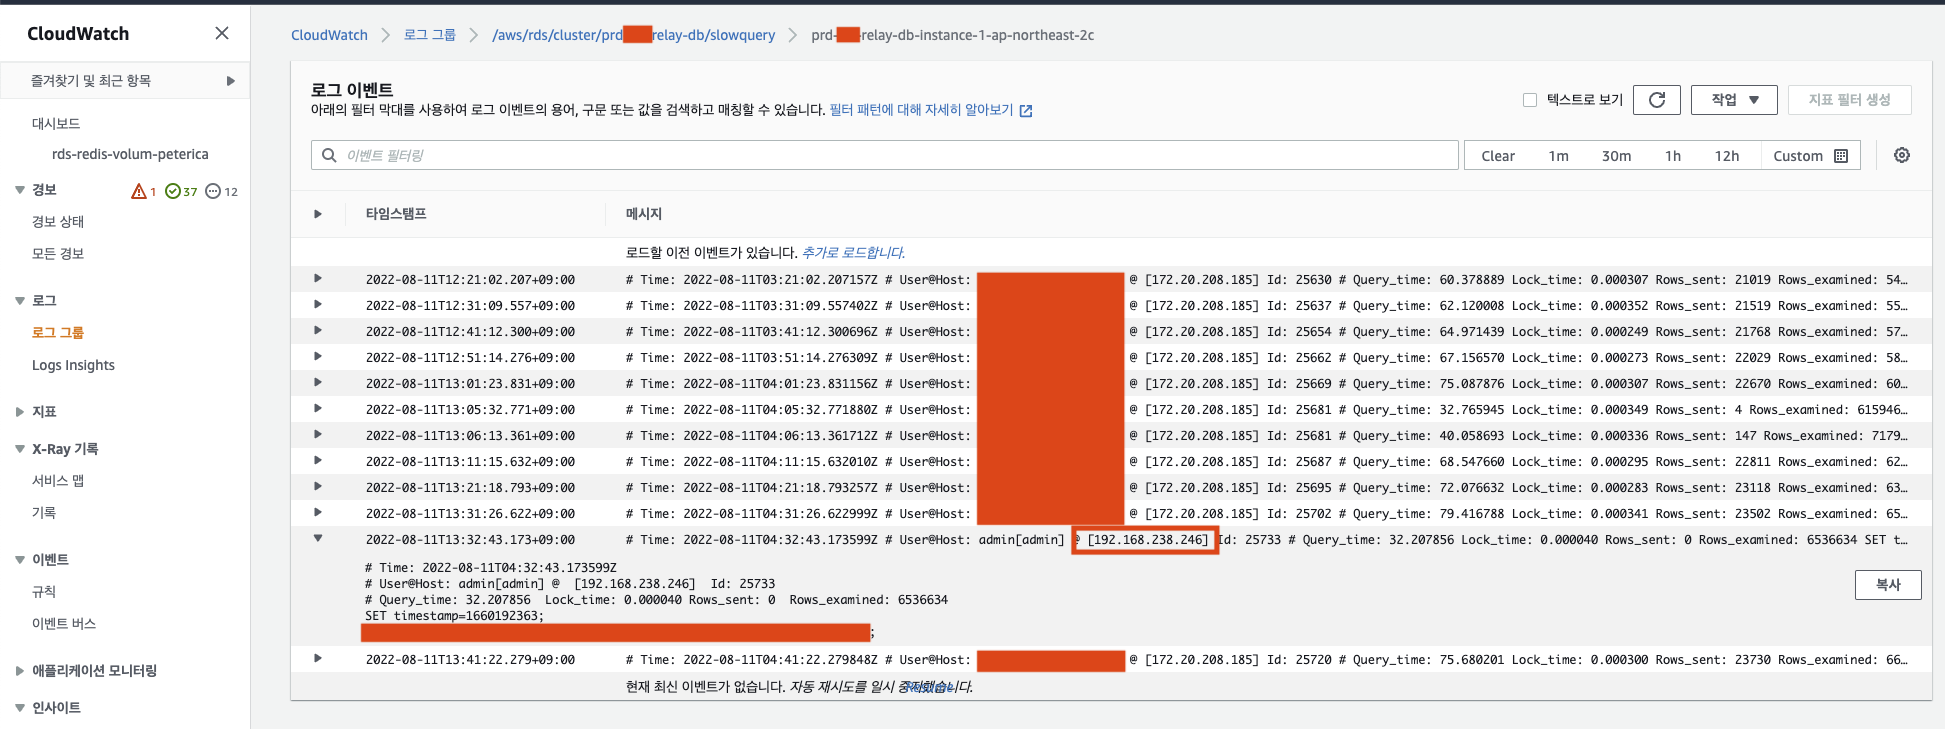Collapse the 로그 sidebar section
Screen dimensions: 1945x729
(x=20, y=301)
